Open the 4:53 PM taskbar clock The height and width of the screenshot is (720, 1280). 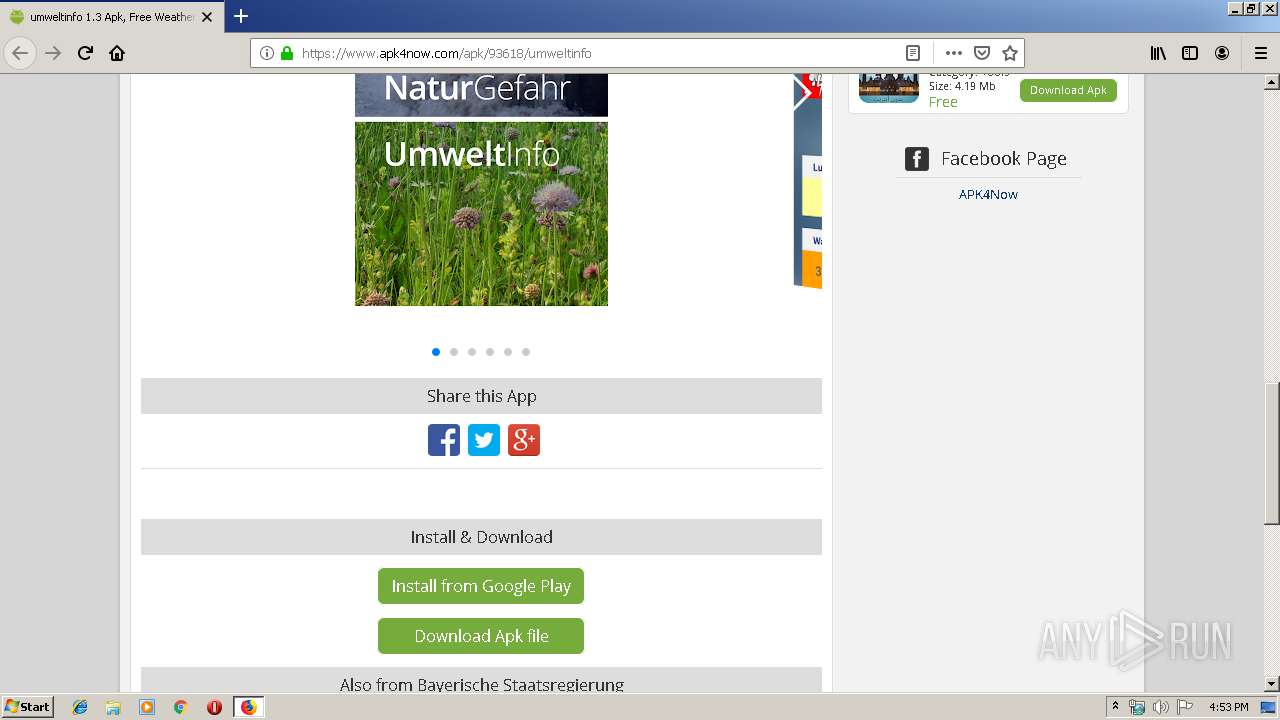pyautogui.click(x=1229, y=707)
